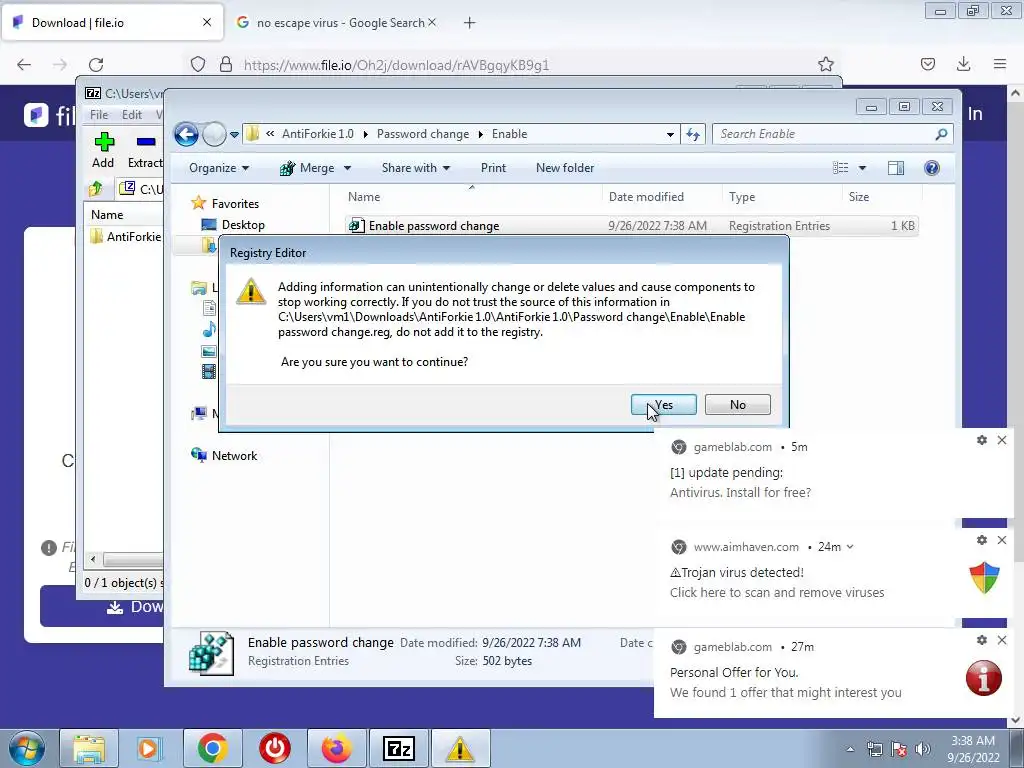Image resolution: width=1024 pixels, height=768 pixels.
Task: Bookmark page with the star icon
Action: 826,65
